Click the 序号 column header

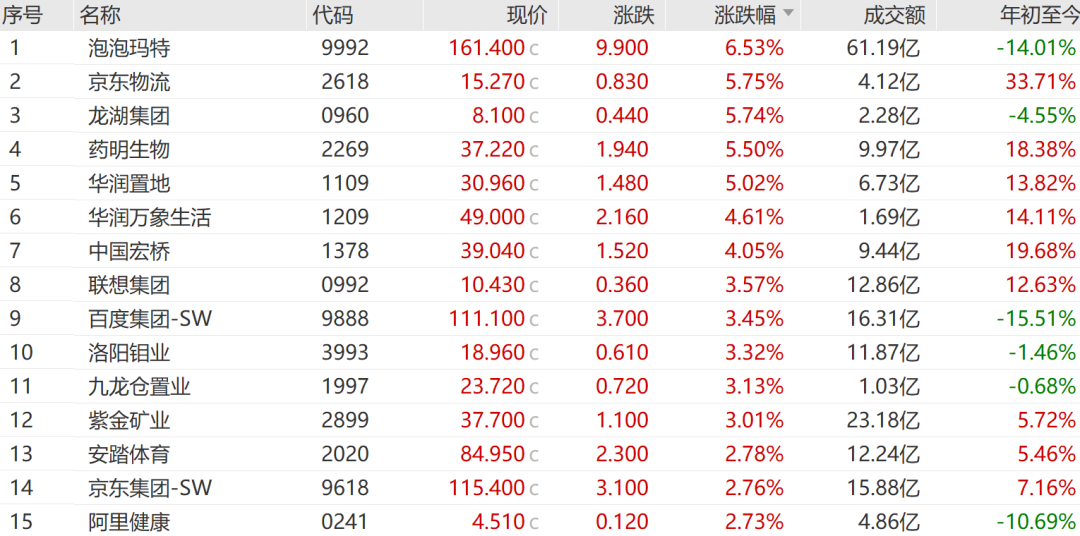(22, 14)
